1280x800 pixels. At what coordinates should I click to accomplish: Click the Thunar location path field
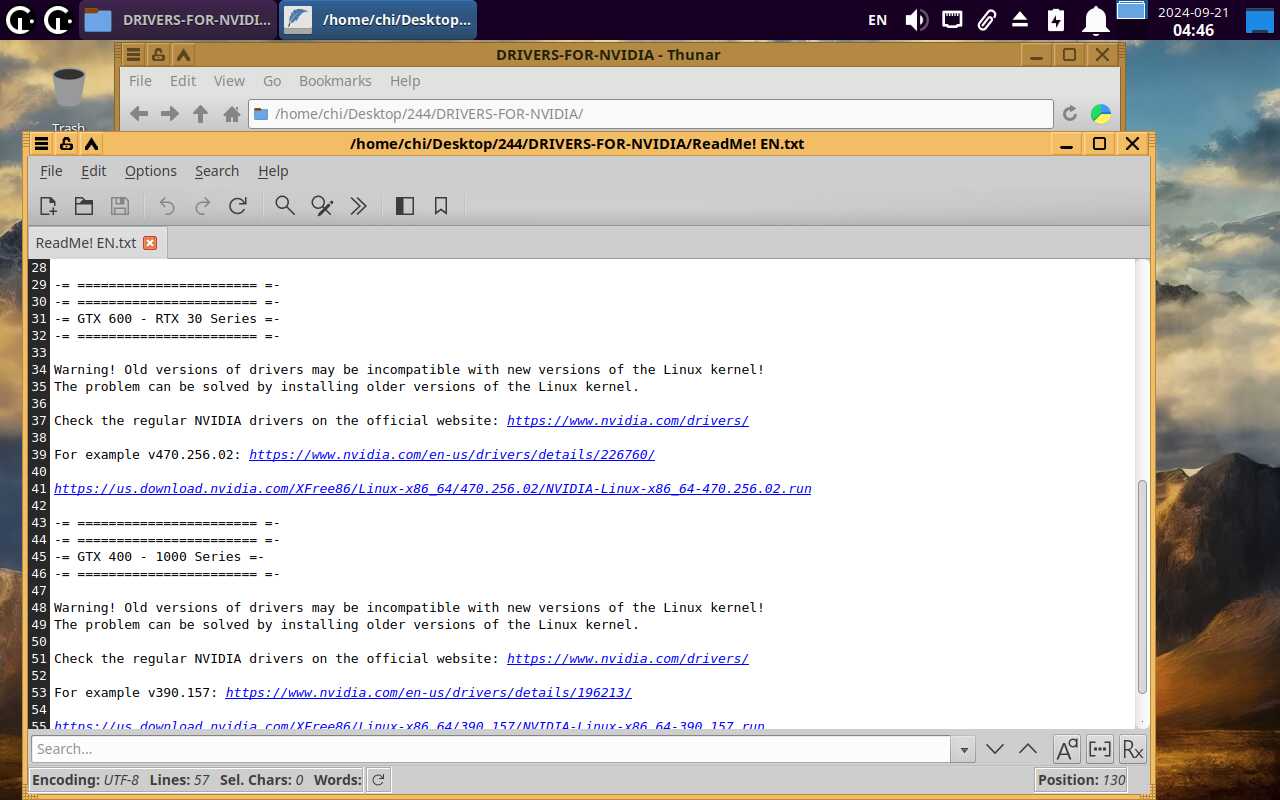click(x=651, y=114)
